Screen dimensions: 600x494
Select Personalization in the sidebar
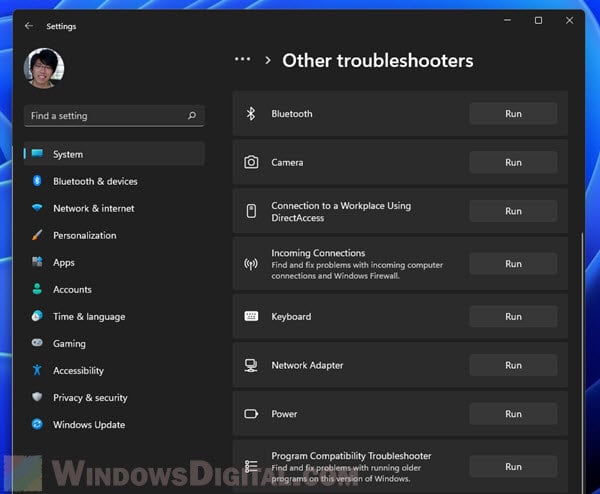pyautogui.click(x=84, y=235)
